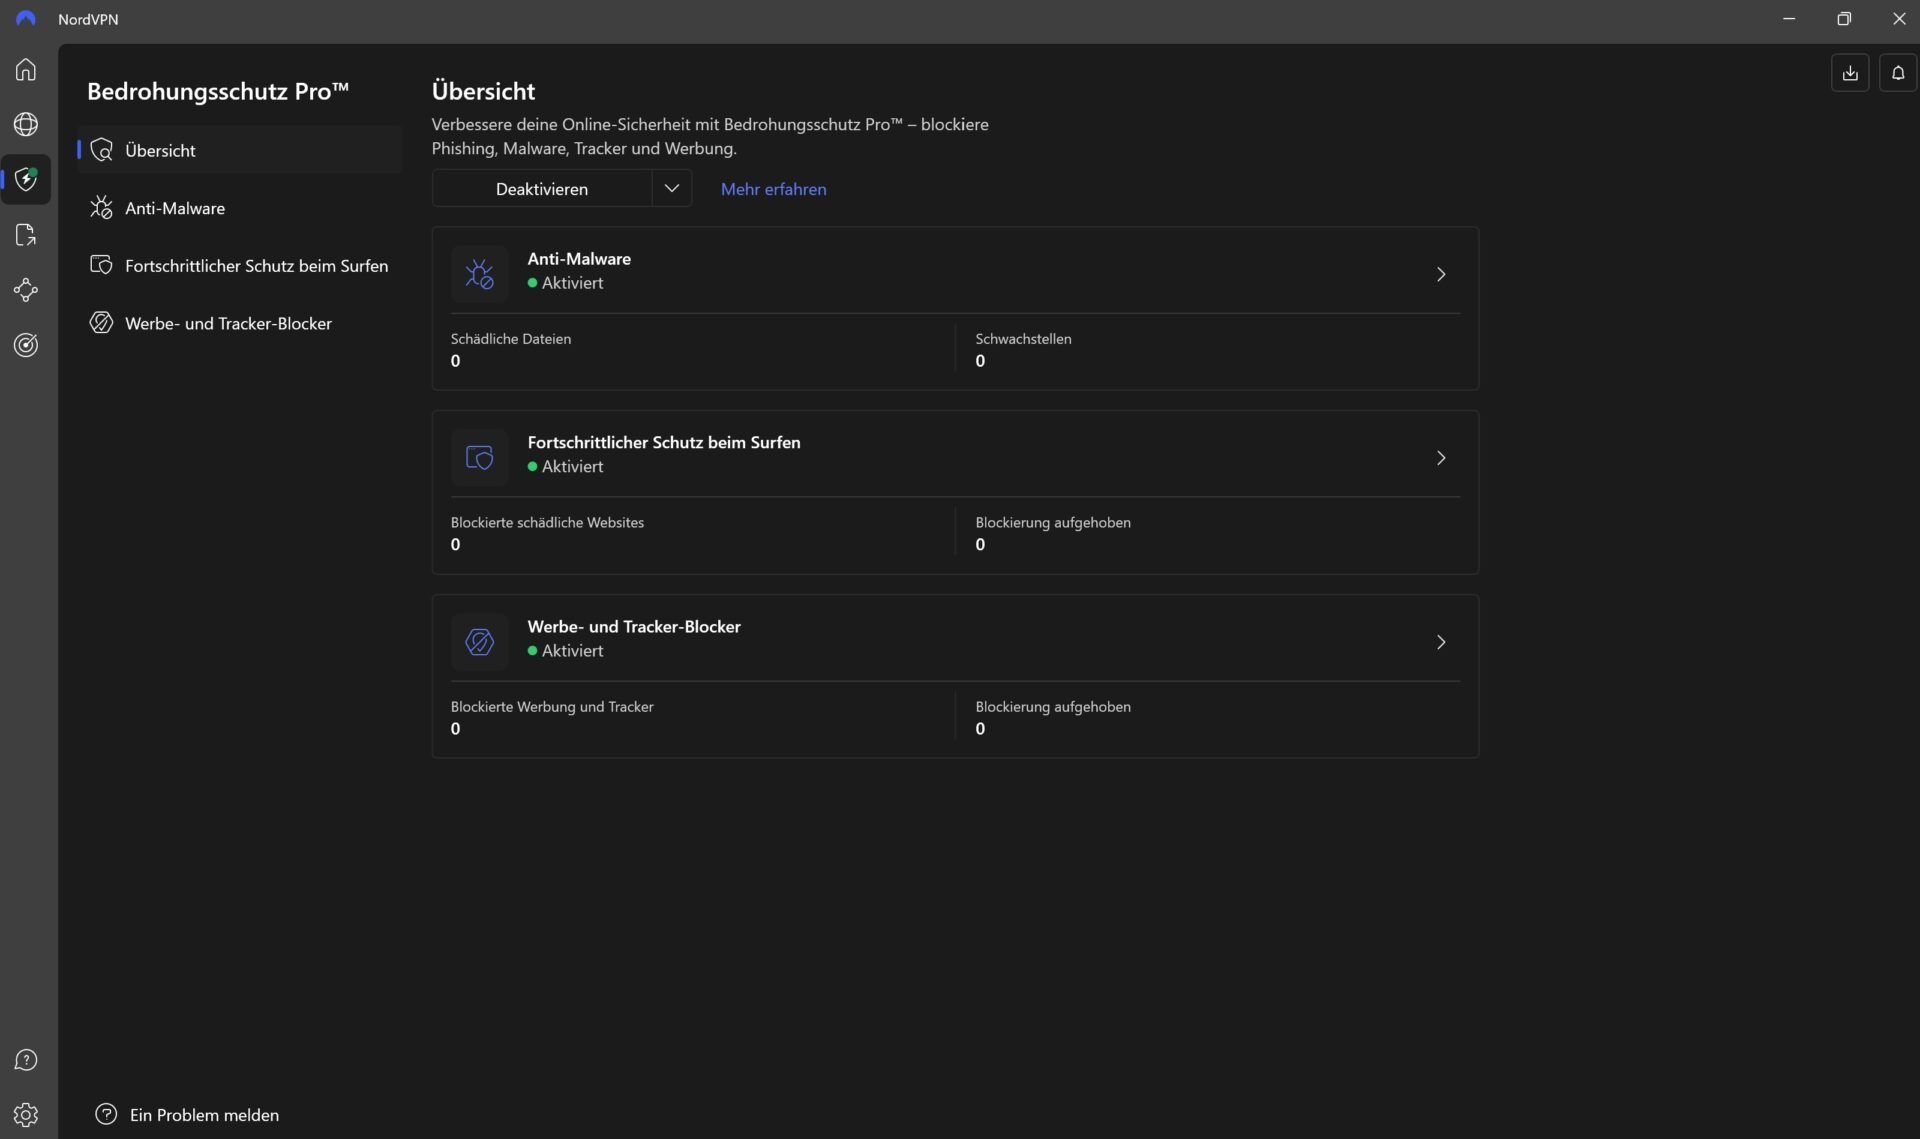The image size is (1920, 1139).
Task: Click Aktiviert status under Werbe- und Tracker-Blocker
Action: [566, 651]
